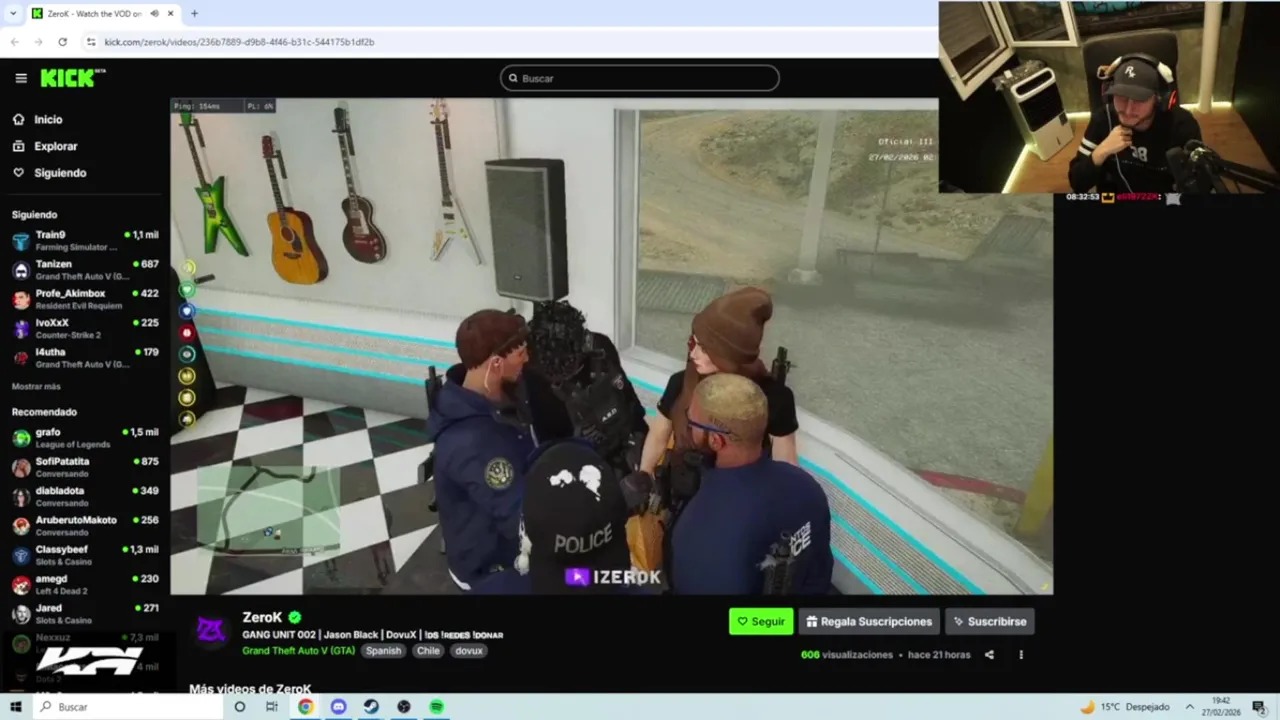Reload the page

click(62, 42)
